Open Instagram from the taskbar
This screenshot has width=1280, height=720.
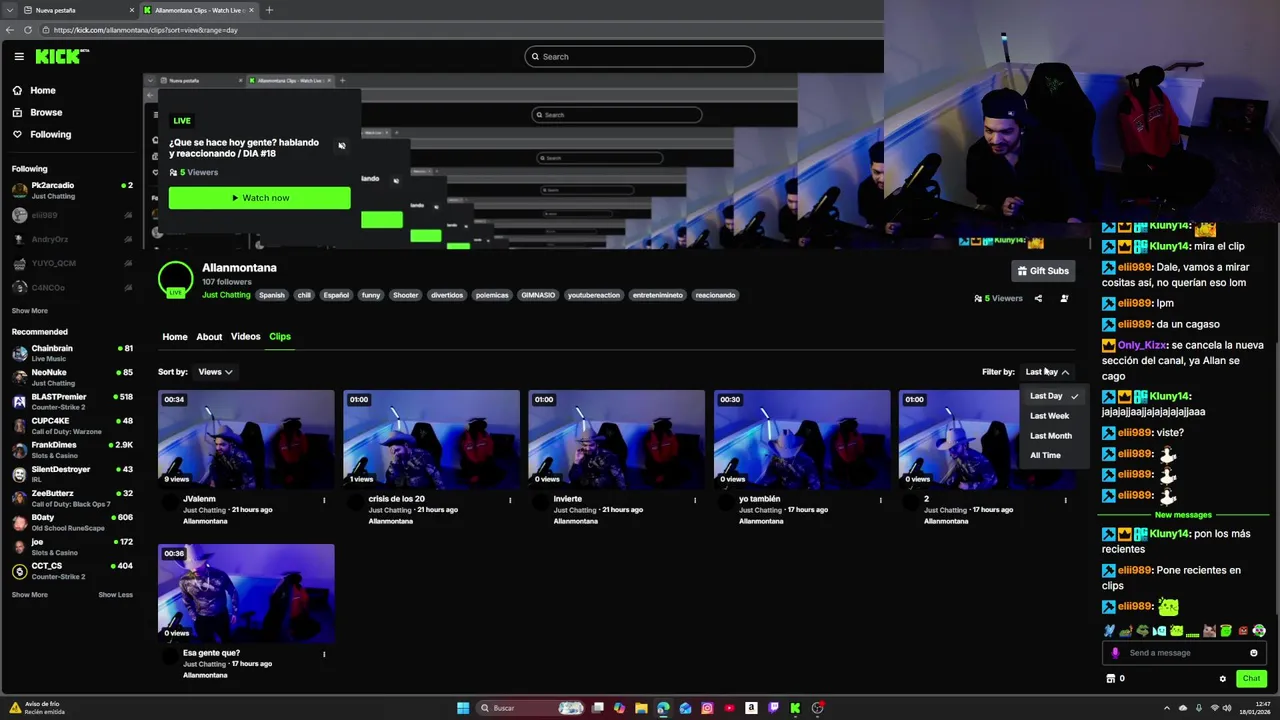tap(707, 708)
